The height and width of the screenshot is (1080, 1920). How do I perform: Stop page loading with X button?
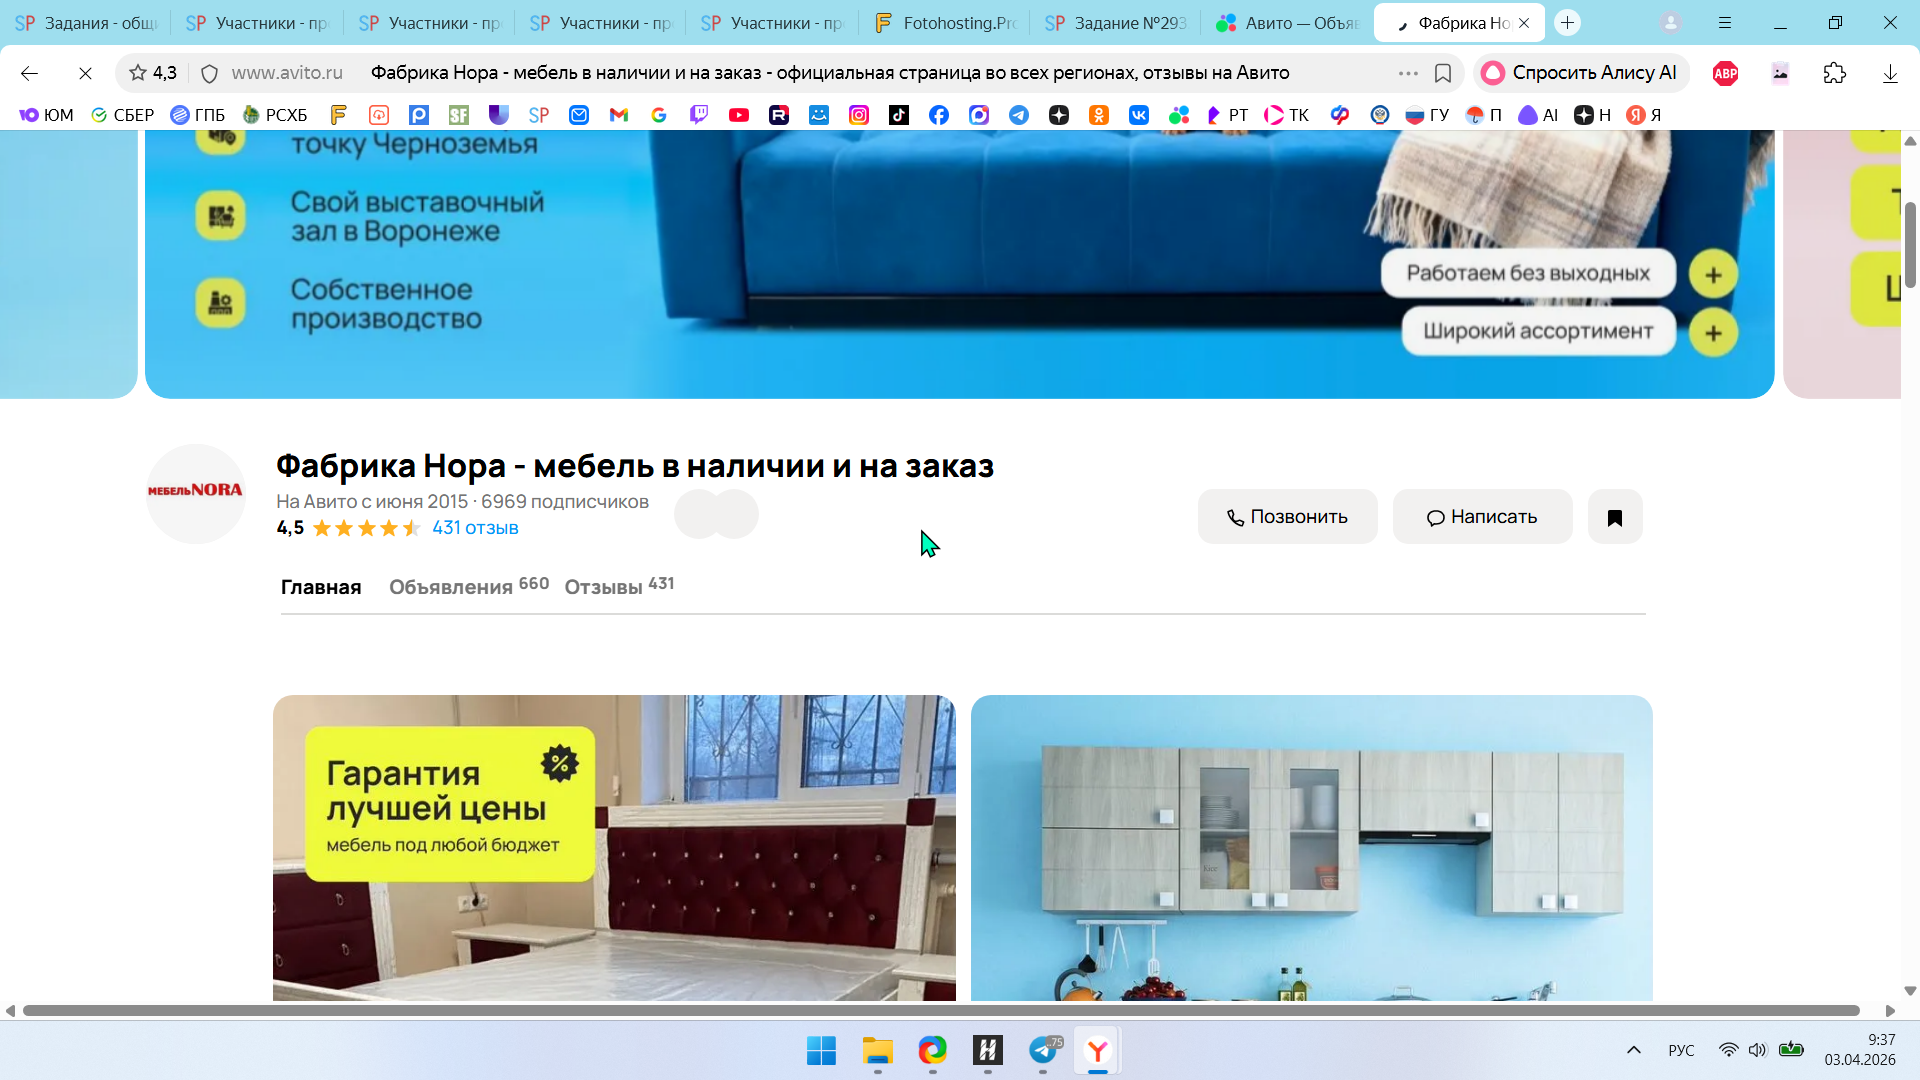(x=85, y=73)
